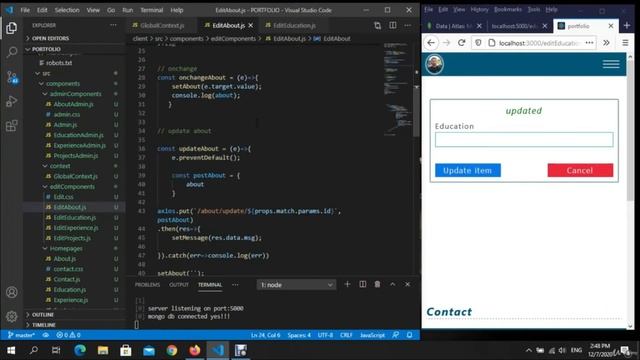The height and width of the screenshot is (360, 640).
Task: Open the File menu in VS Code
Action: (25, 10)
